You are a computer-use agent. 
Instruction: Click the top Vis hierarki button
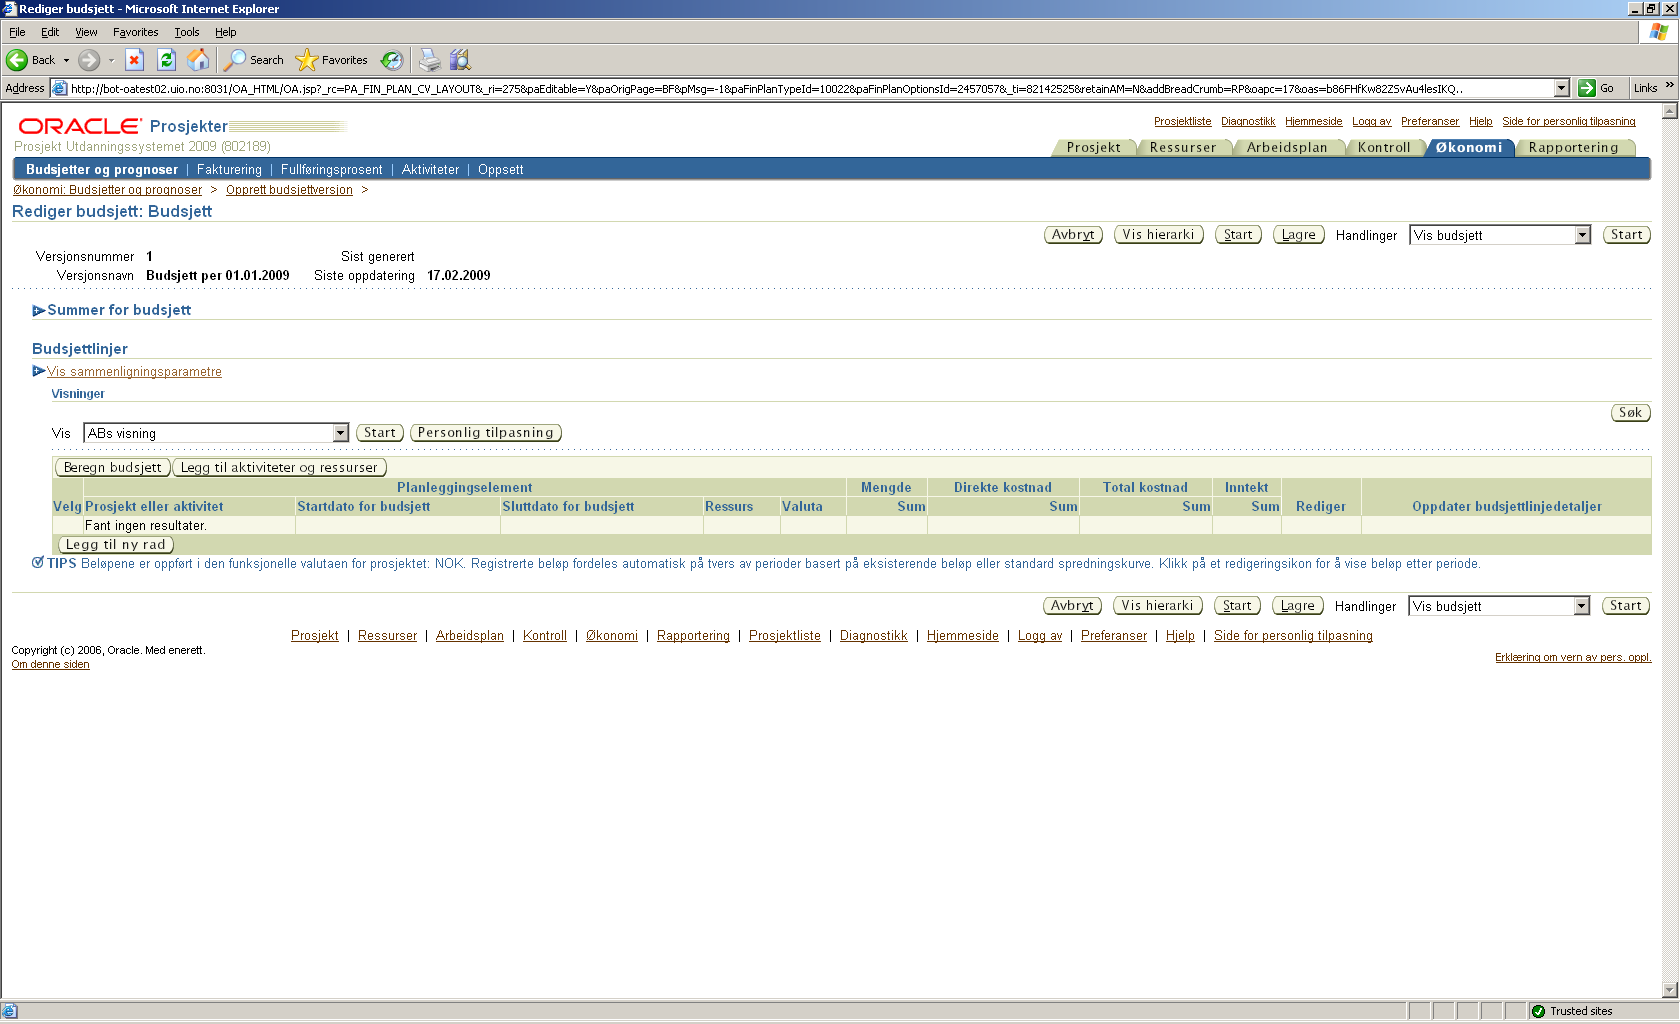(x=1158, y=235)
